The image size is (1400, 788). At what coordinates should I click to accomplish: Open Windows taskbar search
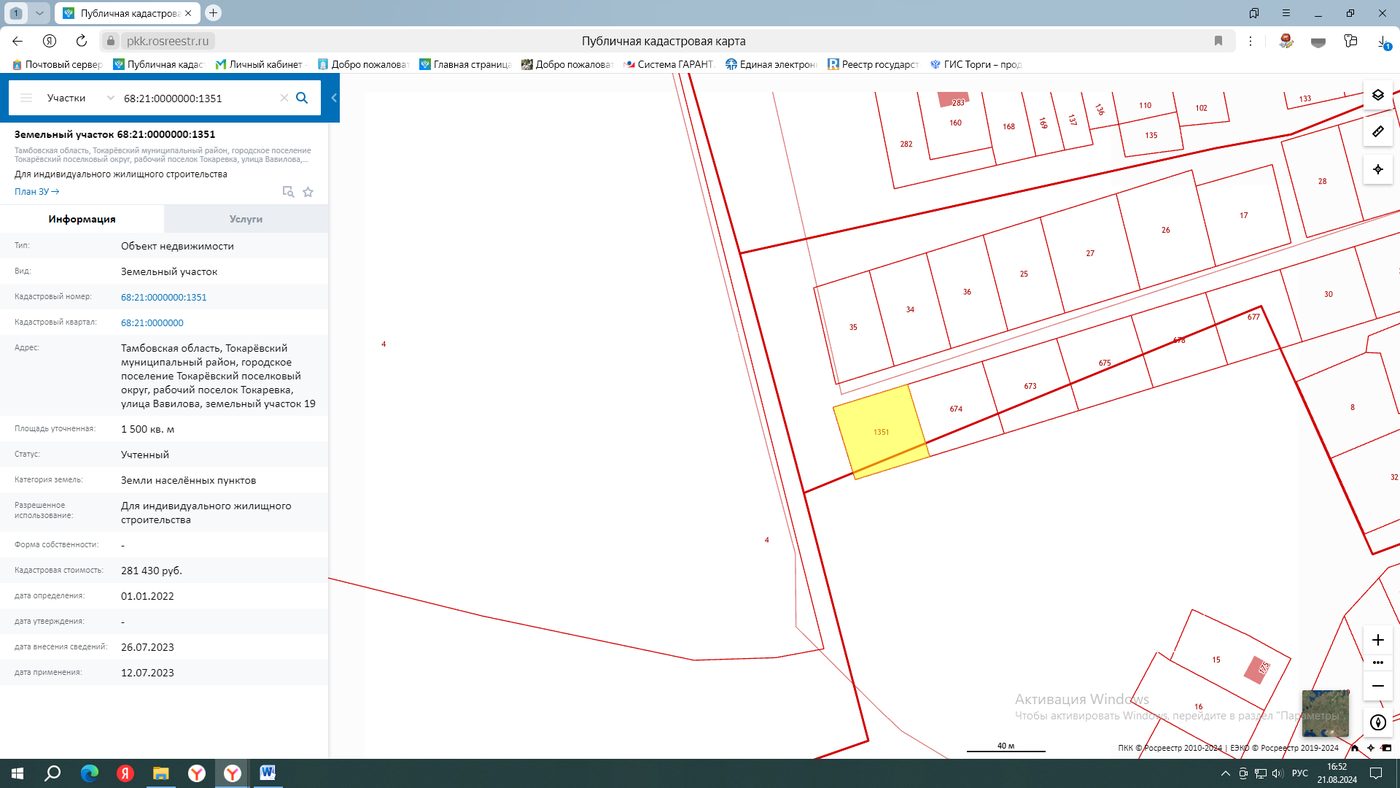pos(53,773)
